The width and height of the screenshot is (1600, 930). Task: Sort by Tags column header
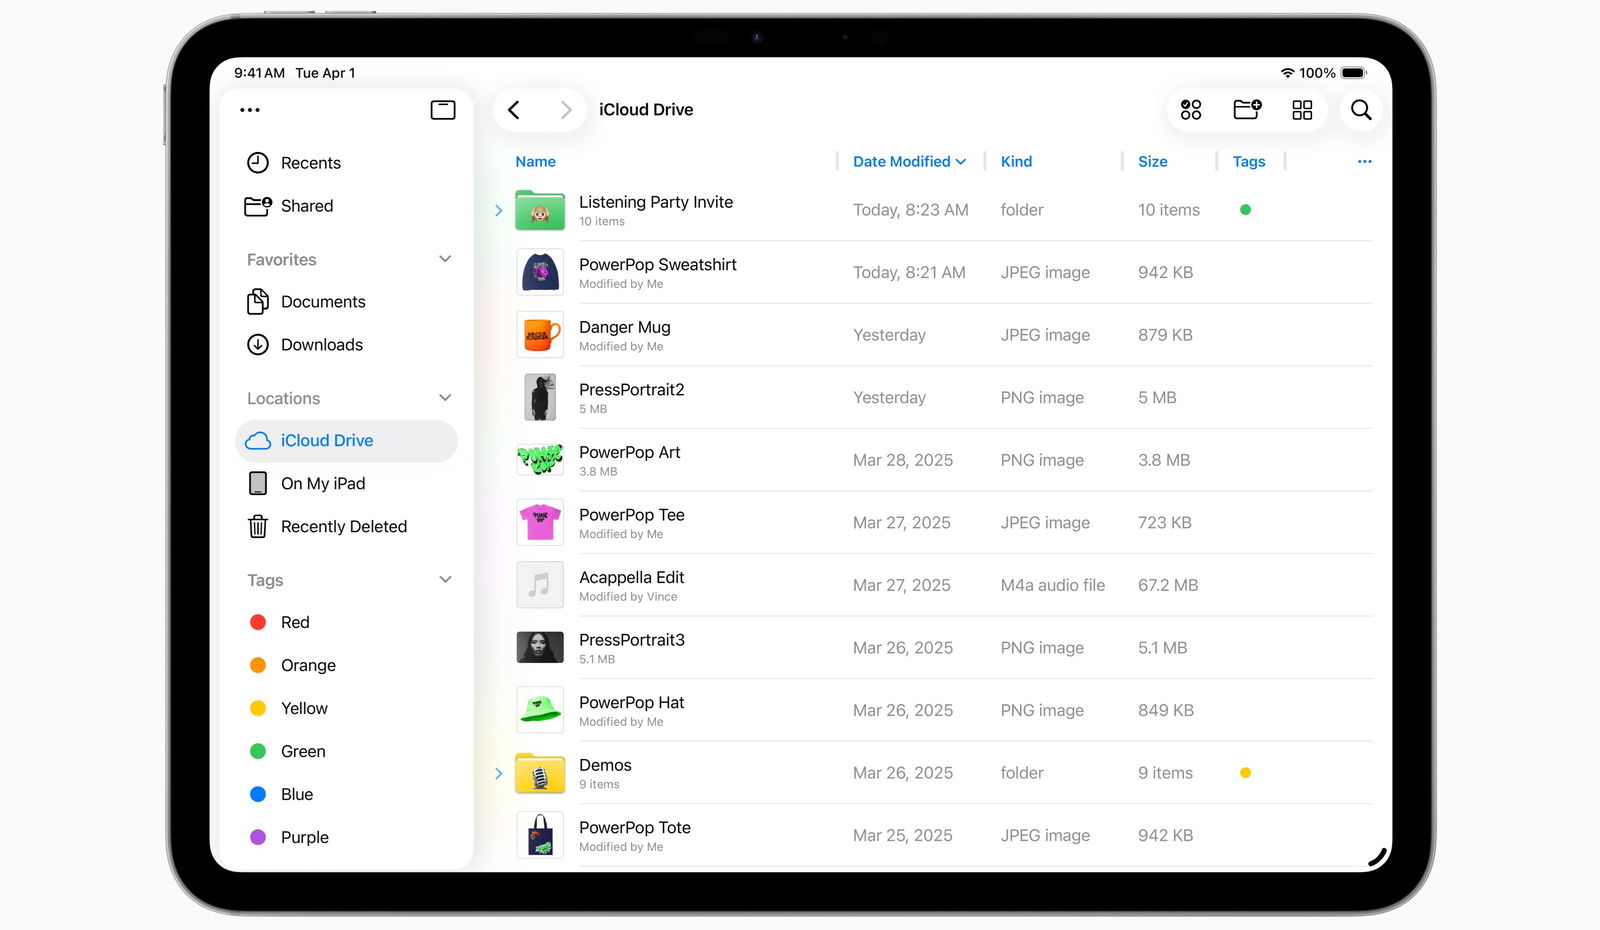point(1248,162)
